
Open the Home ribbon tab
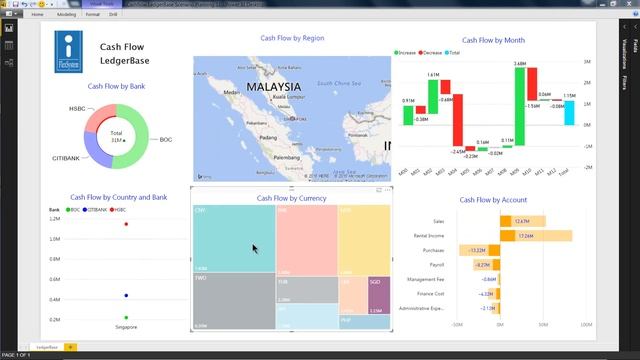coord(37,14)
